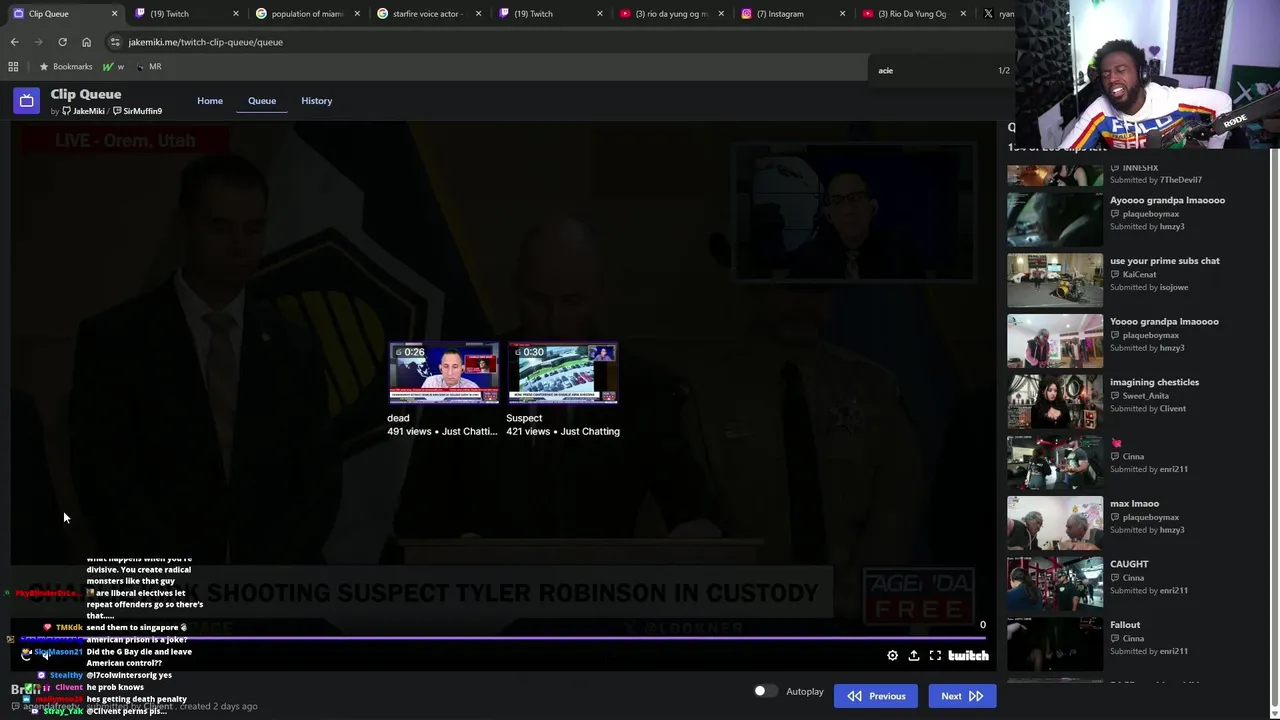Click the Clip Queue page title
Screen dimensions: 1280x720
tap(86, 94)
